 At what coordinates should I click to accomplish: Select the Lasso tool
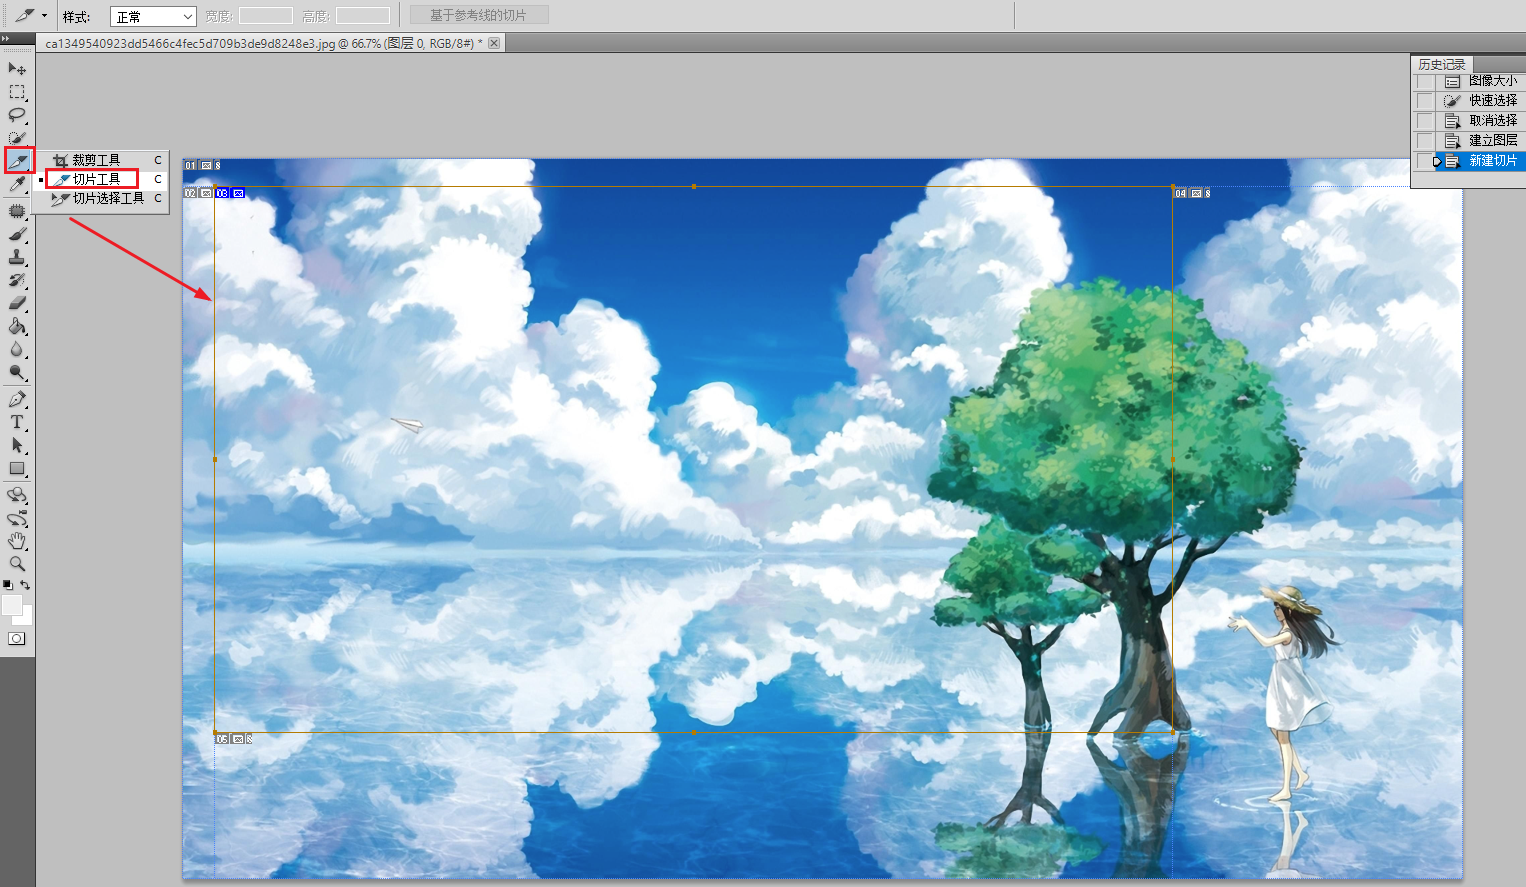coord(17,115)
